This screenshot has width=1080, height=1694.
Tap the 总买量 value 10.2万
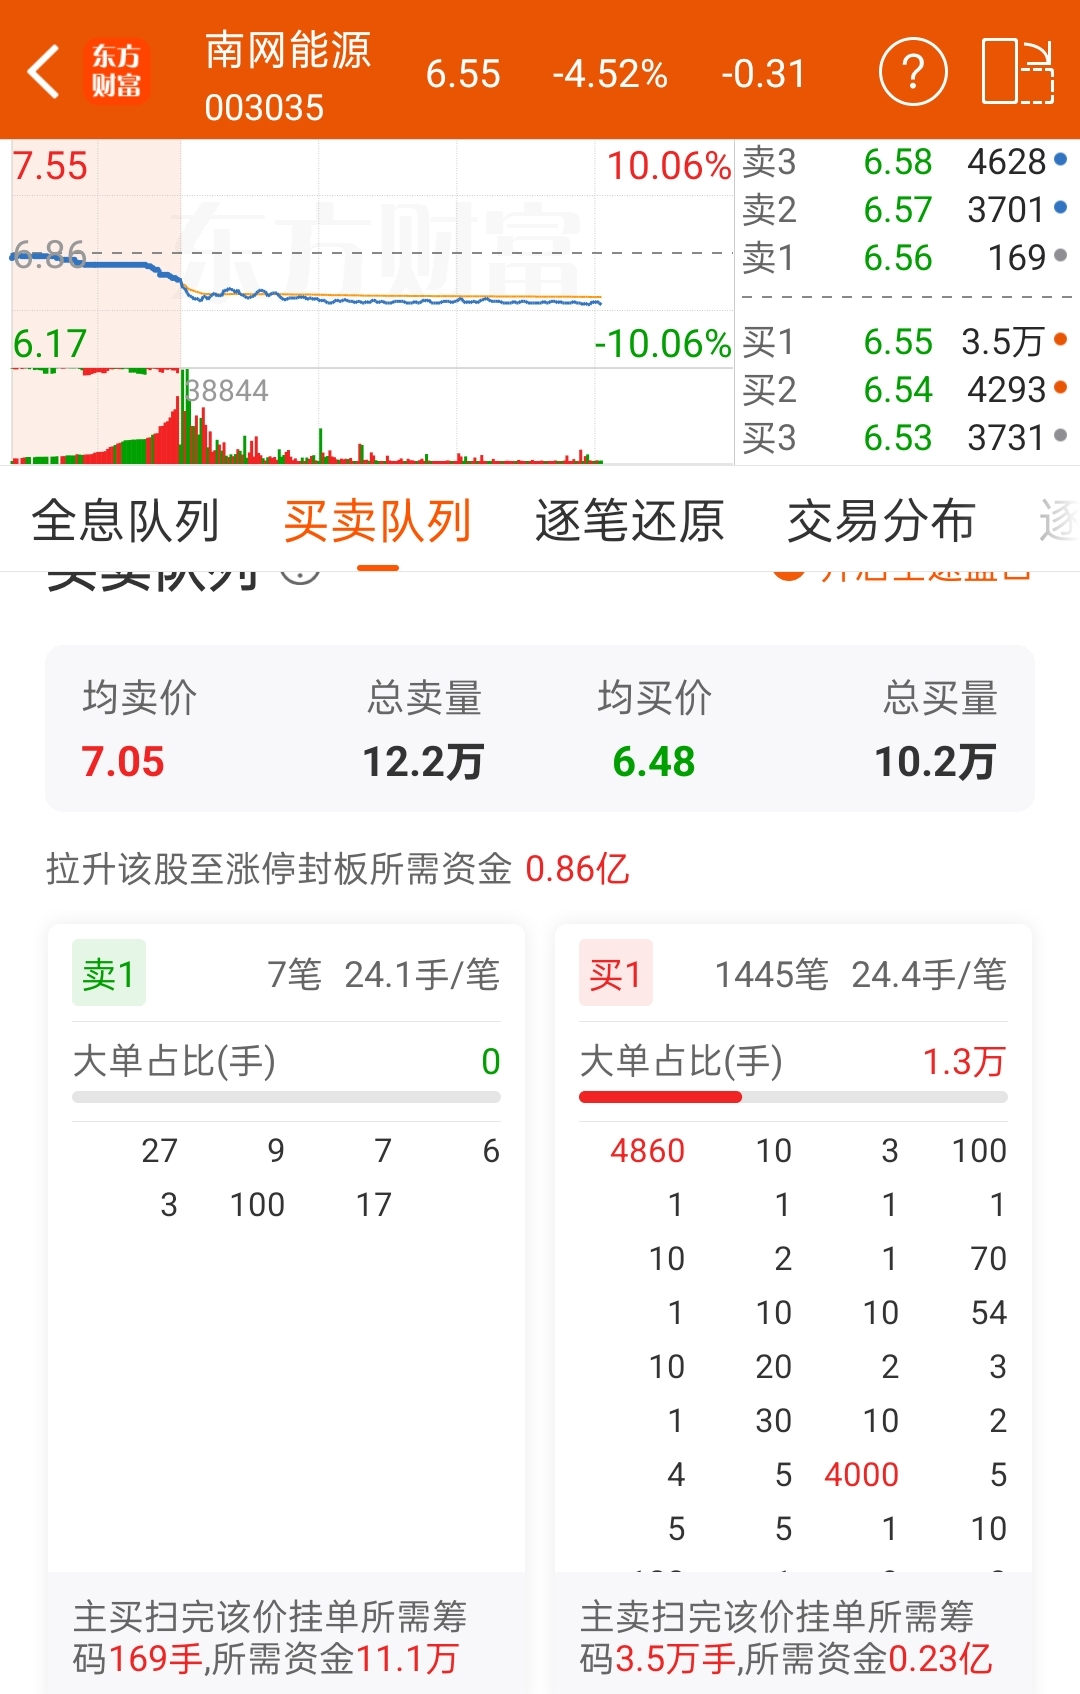(x=936, y=762)
